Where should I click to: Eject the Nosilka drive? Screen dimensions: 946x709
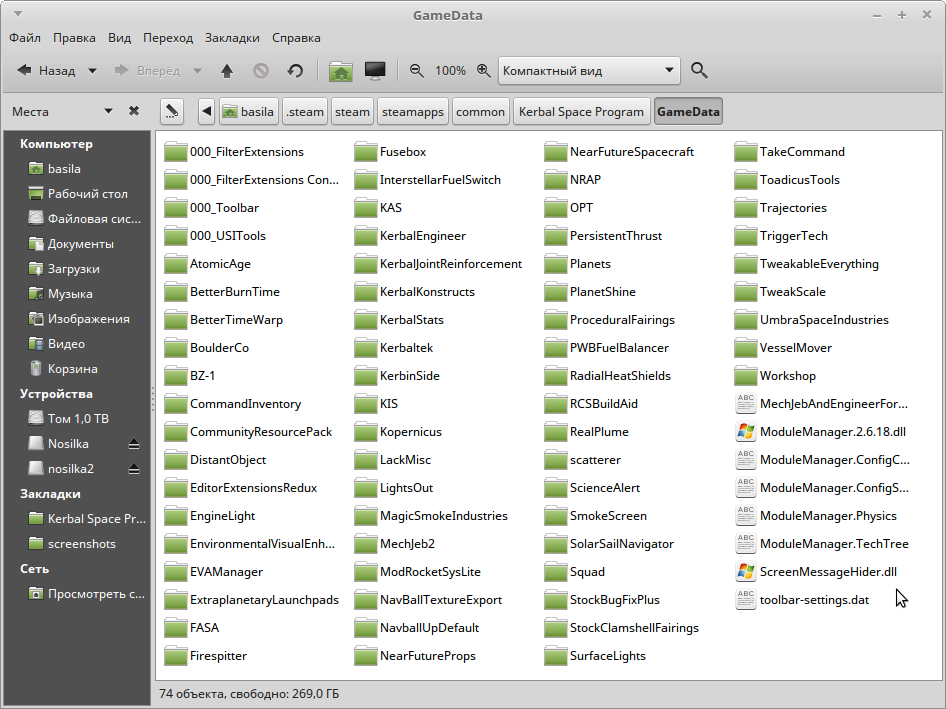pos(134,444)
